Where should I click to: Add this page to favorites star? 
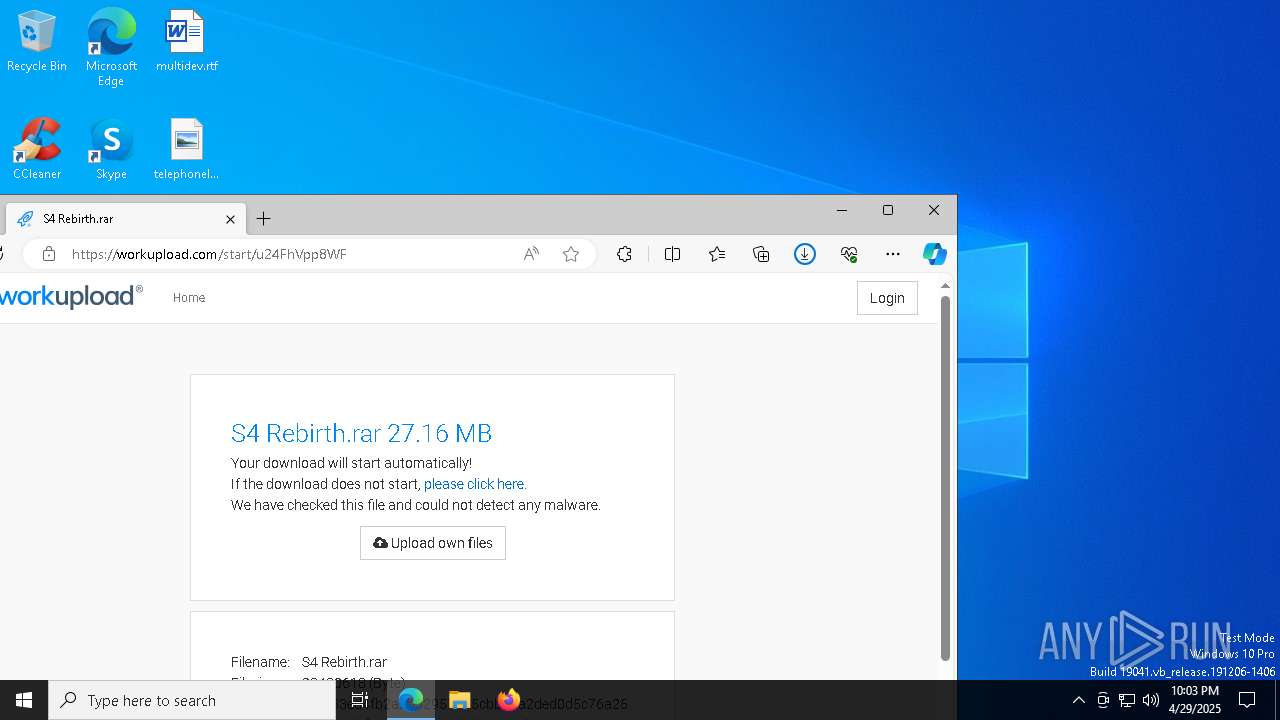pyautogui.click(x=571, y=254)
